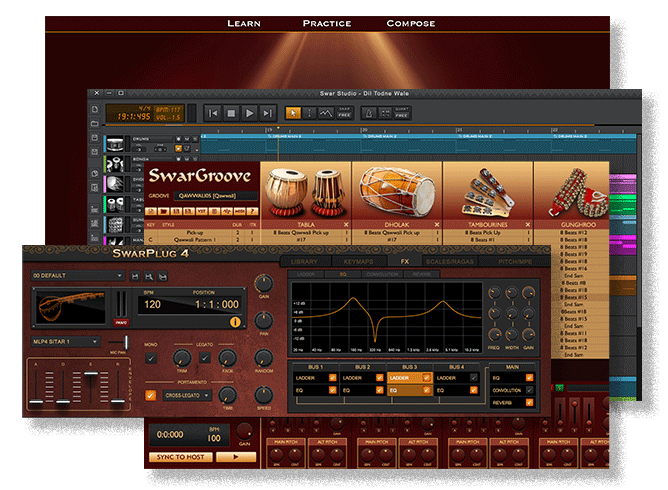
Task: Click the Sustain envelope slider handle
Action: point(91,374)
